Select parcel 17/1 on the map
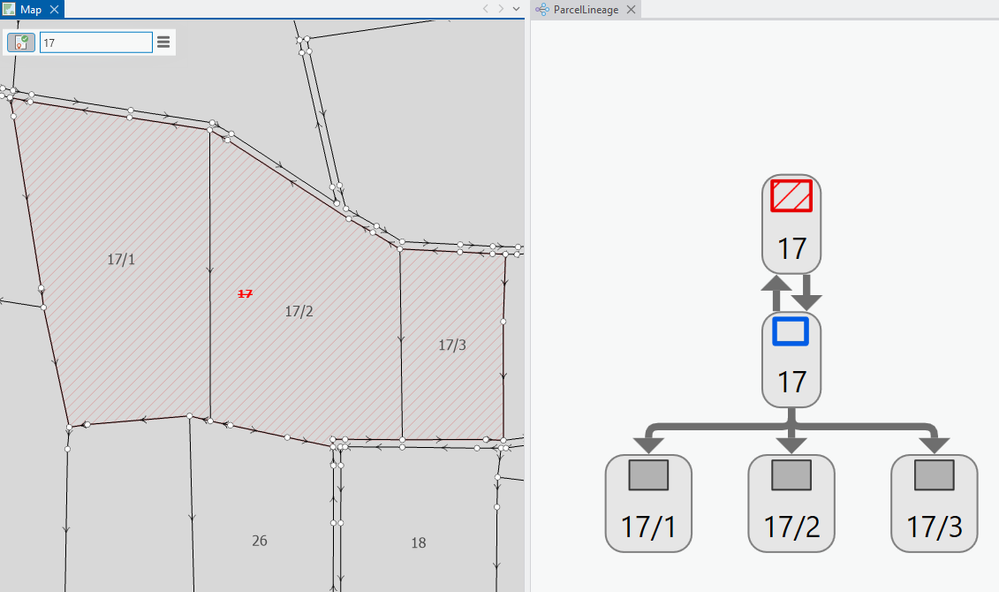 click(x=121, y=259)
